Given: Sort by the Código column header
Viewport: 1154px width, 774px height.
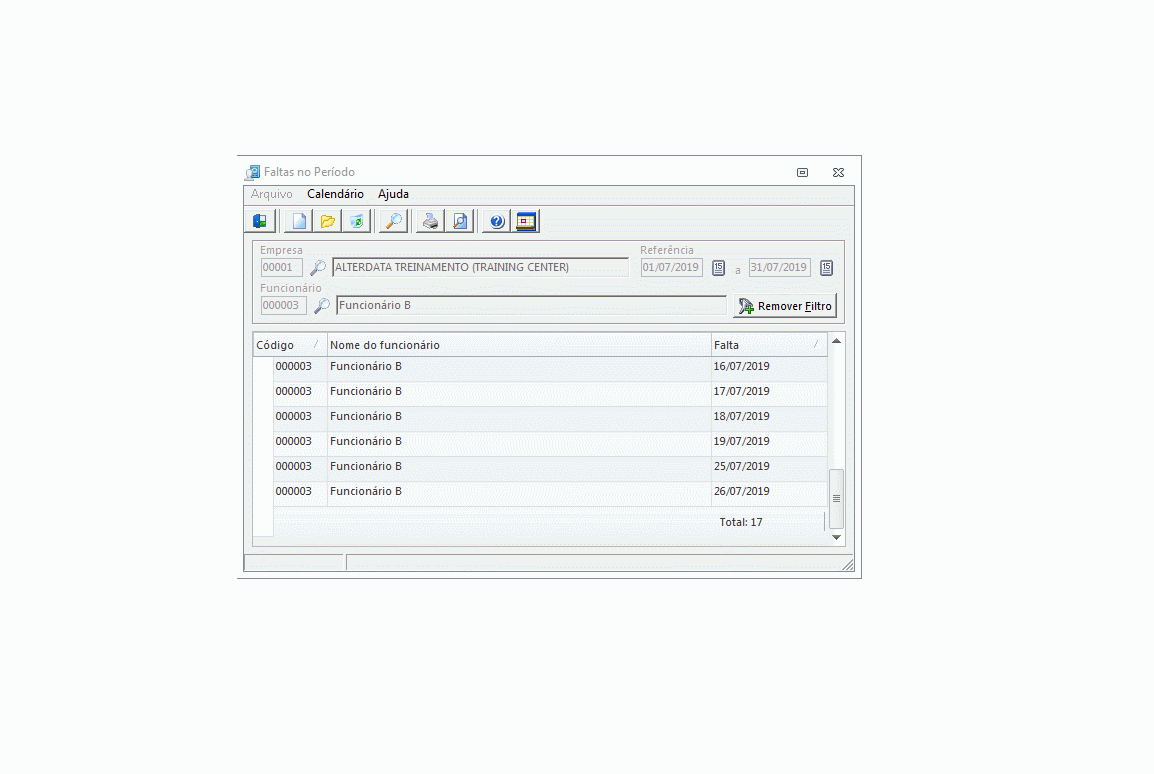Looking at the screenshot, I should [x=290, y=345].
